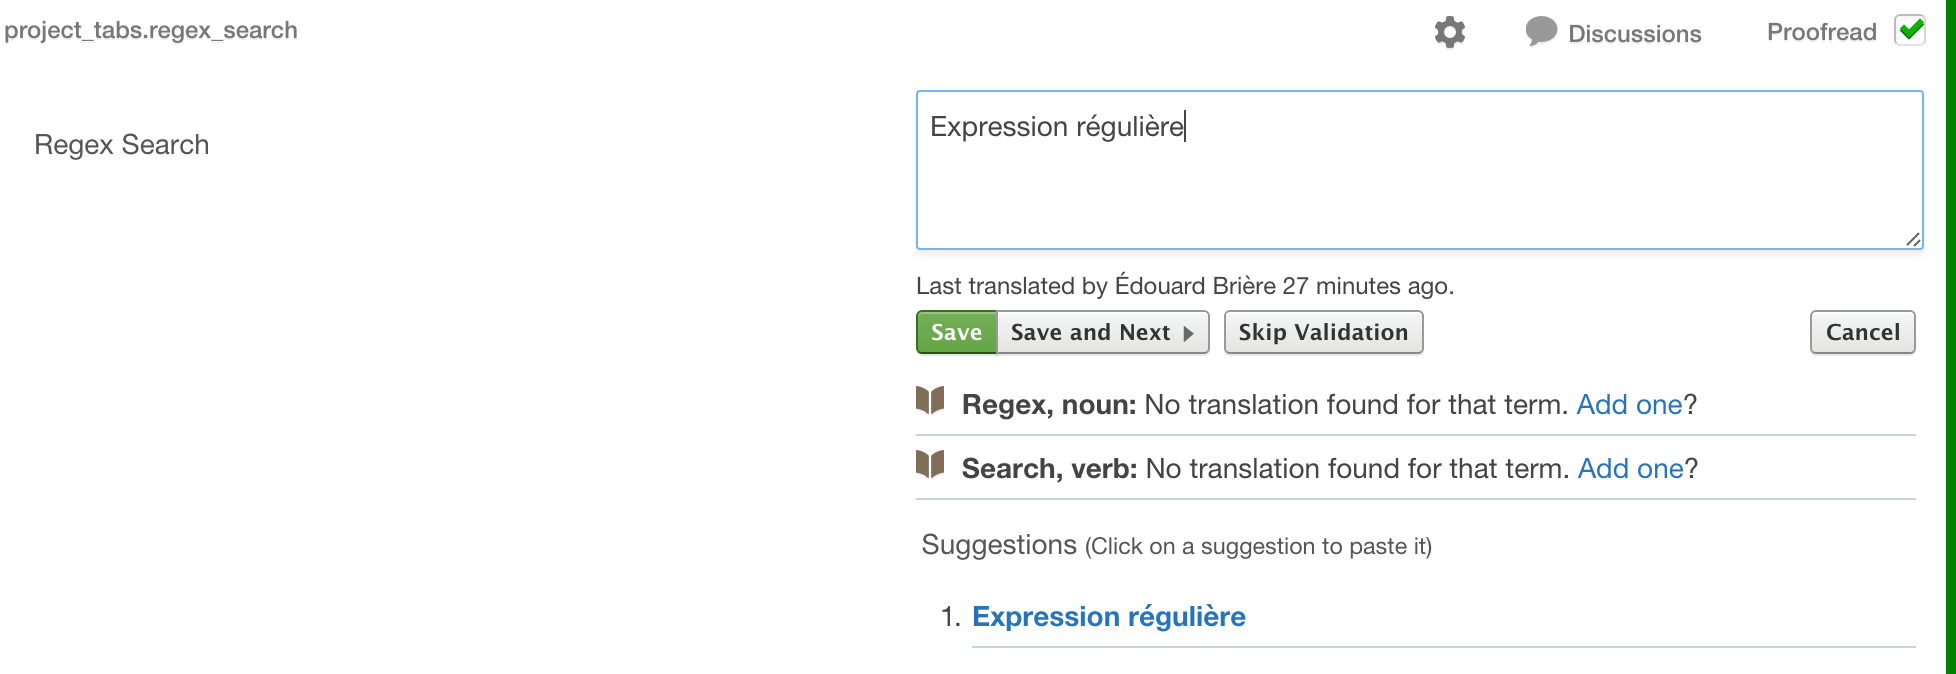The image size is (1956, 674).
Task: Click the Discussions speech bubble icon
Action: click(1541, 31)
